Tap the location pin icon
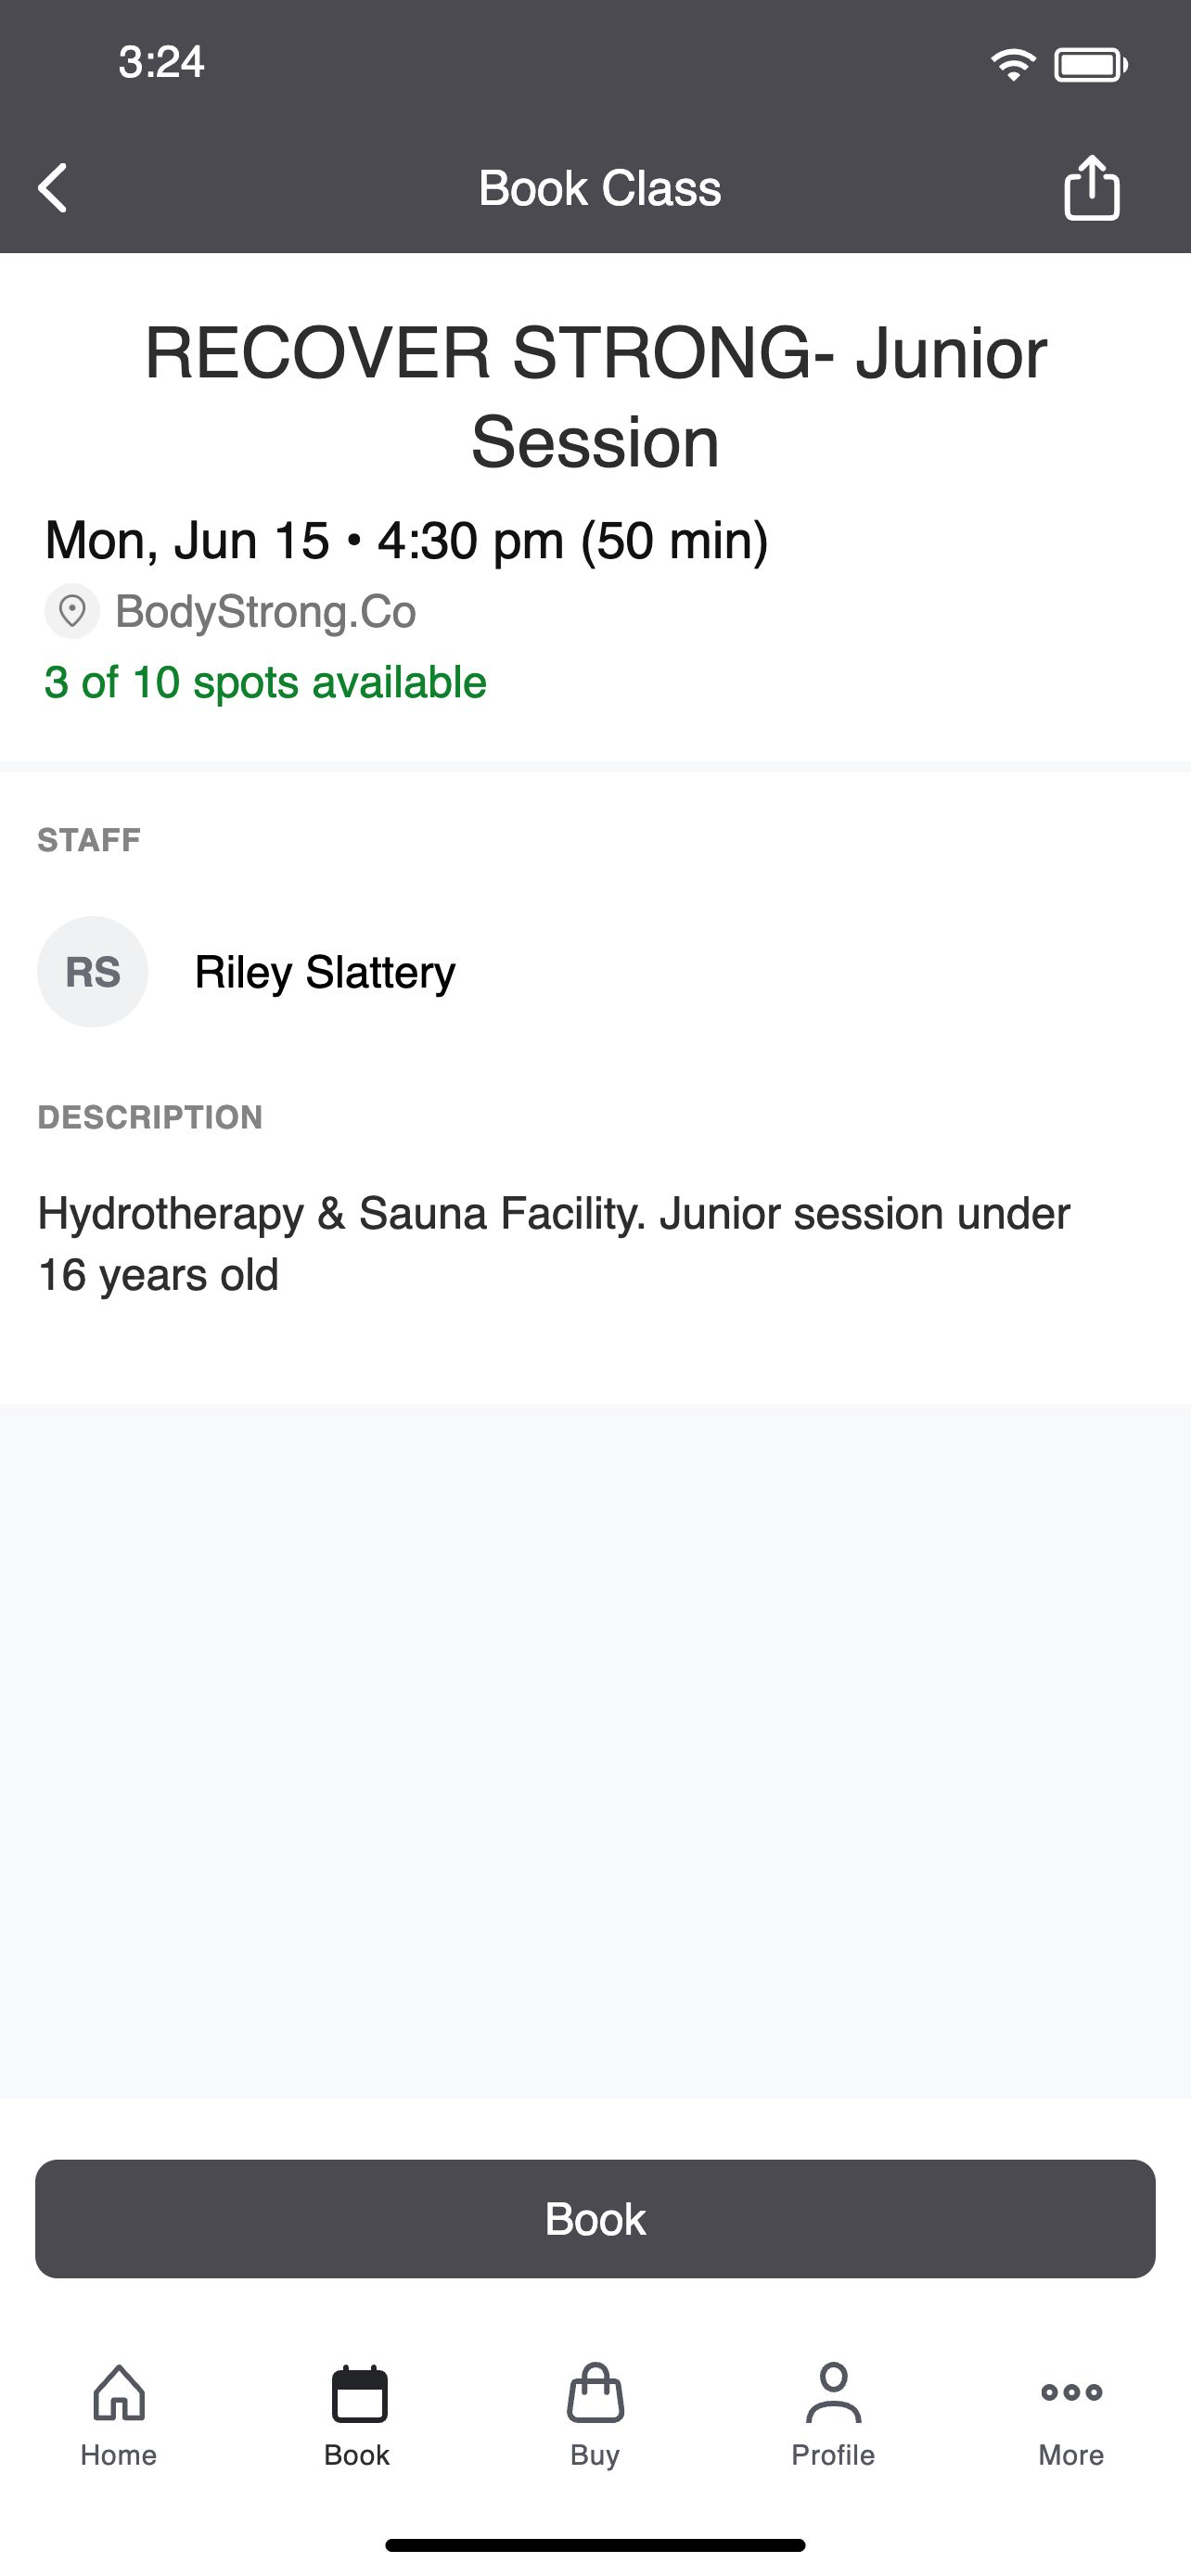 tap(72, 611)
